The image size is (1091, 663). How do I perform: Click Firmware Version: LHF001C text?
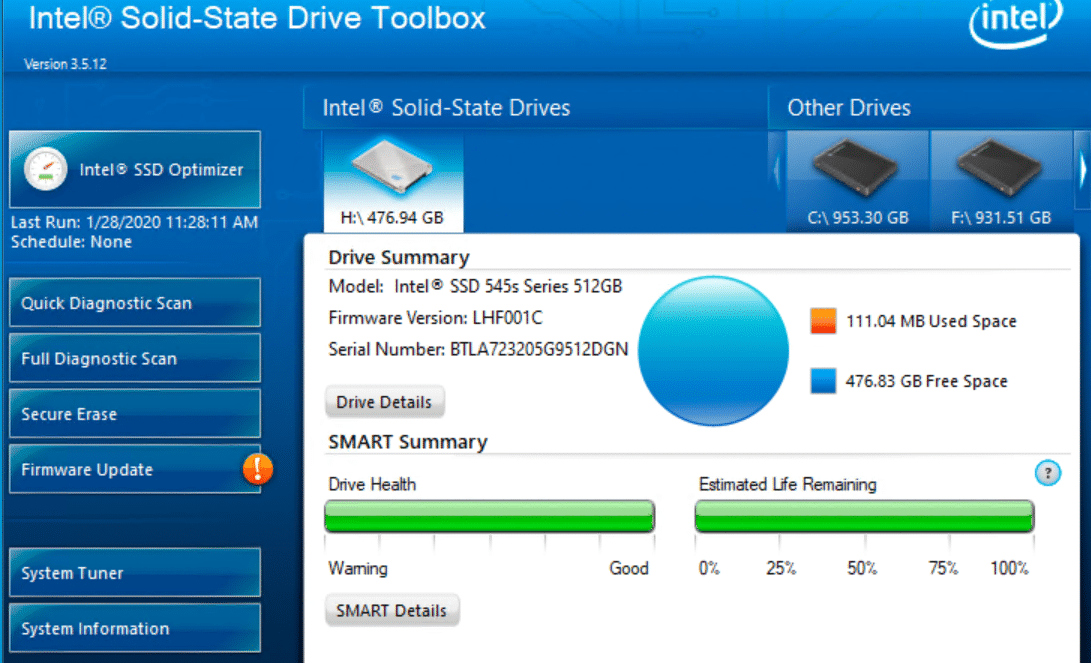[x=436, y=318]
